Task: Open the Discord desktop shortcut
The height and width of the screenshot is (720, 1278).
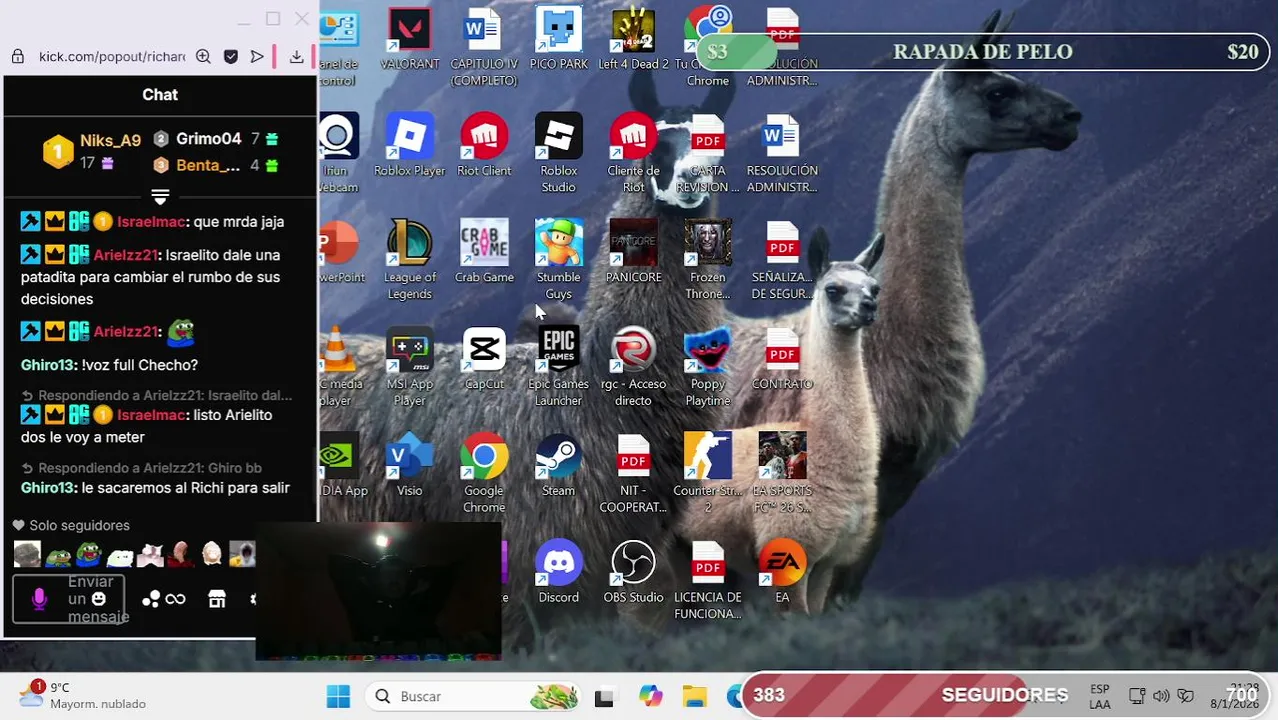Action: [x=558, y=573]
